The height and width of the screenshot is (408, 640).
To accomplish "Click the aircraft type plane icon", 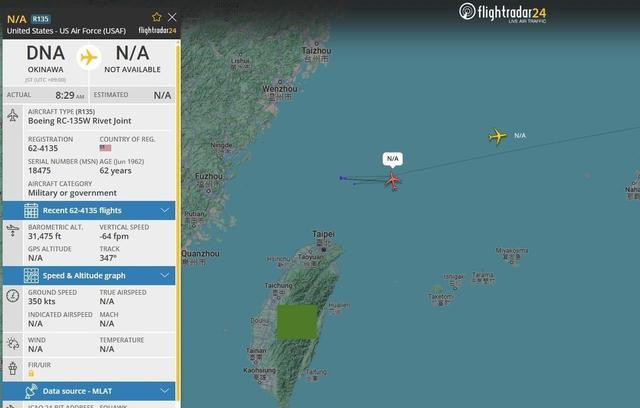I will coord(13,115).
